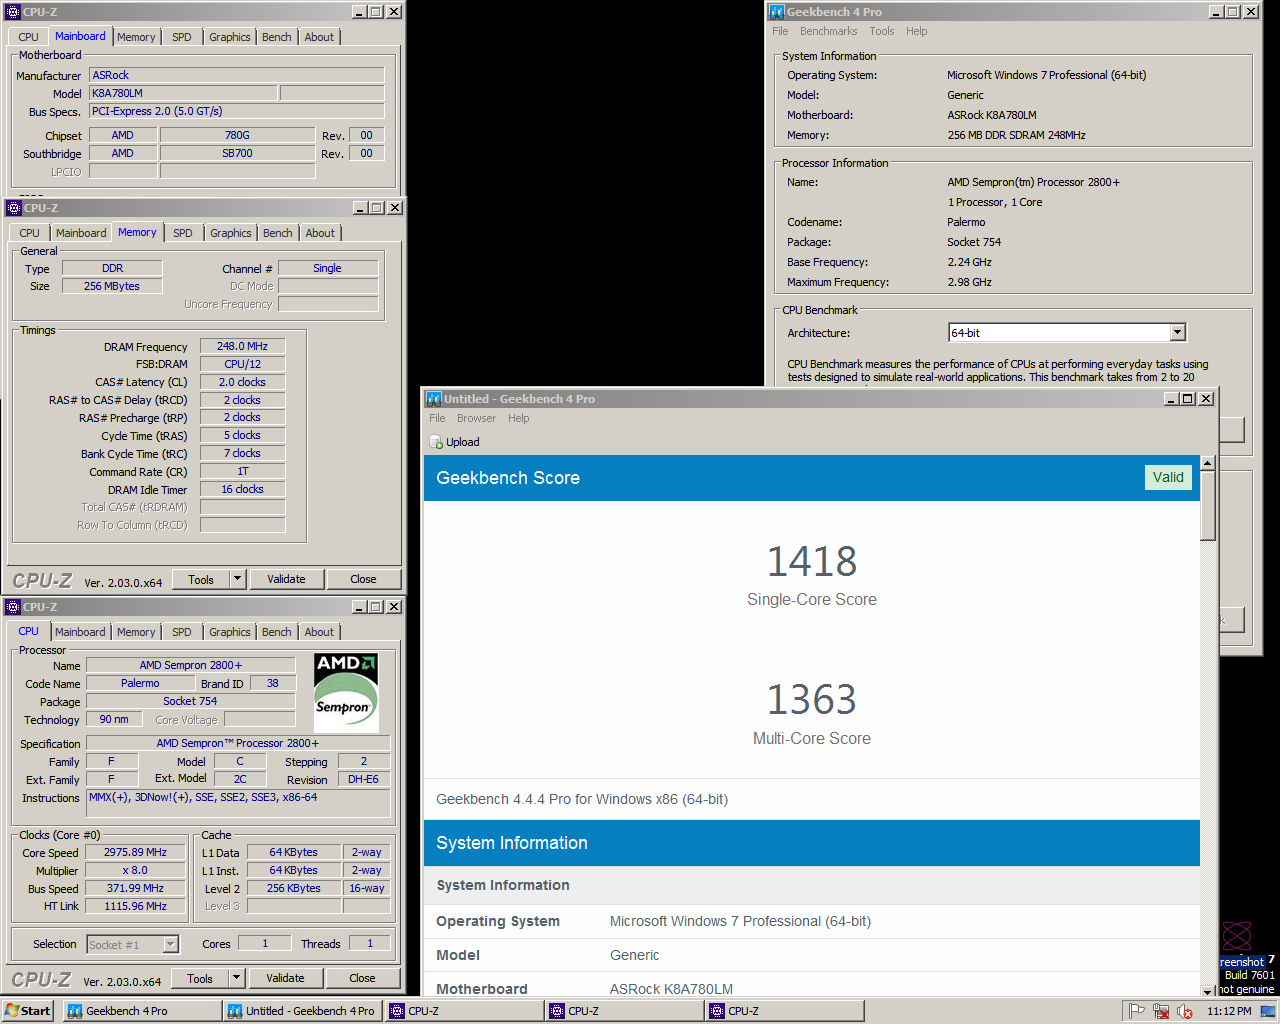Click the Geekbench 4 Pro title bar icon
Screen dimensions: 1280x1024
point(776,12)
